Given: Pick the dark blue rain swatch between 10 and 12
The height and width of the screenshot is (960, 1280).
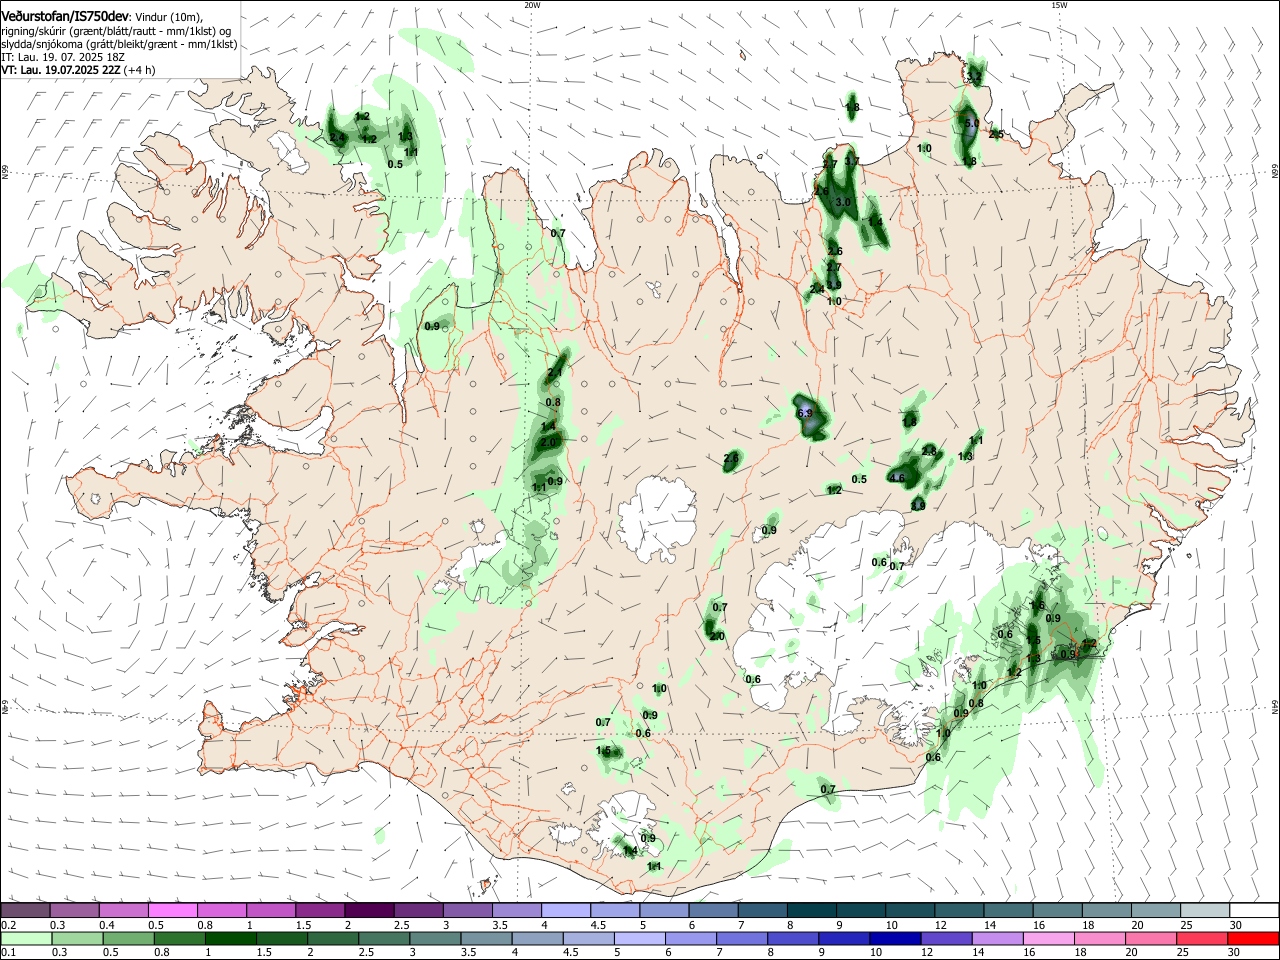Looking at the screenshot, I should click(893, 939).
